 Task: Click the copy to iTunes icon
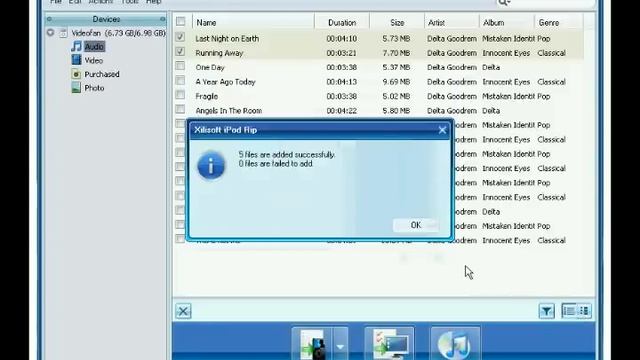pyautogui.click(x=455, y=344)
